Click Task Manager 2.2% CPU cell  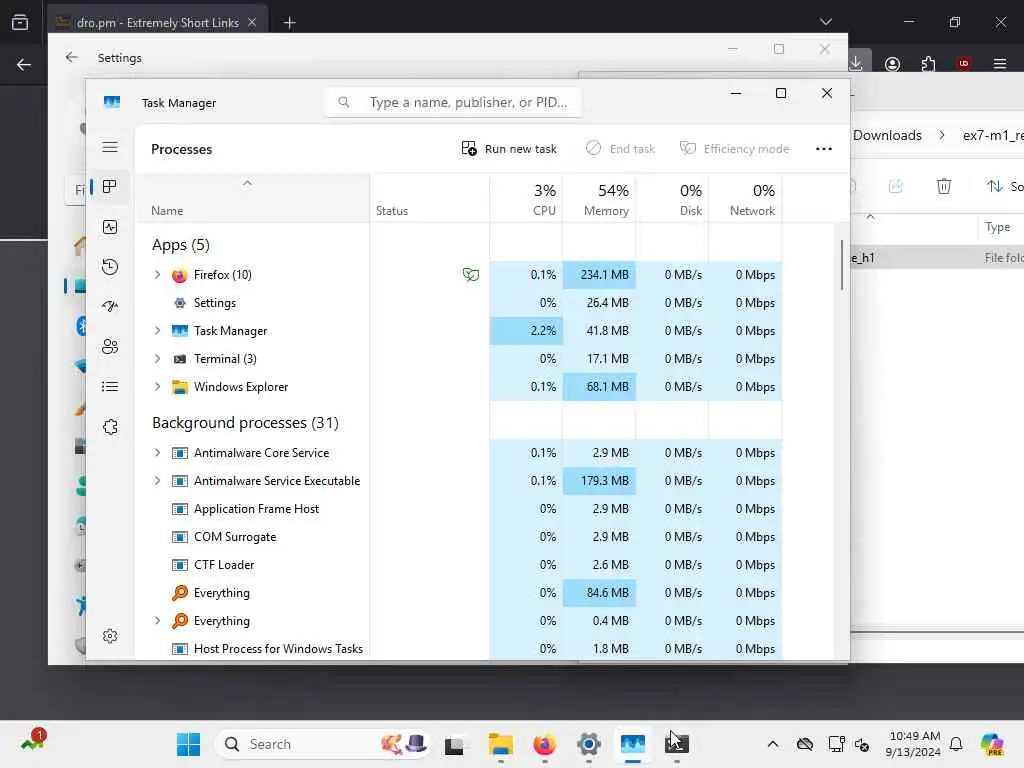526,331
